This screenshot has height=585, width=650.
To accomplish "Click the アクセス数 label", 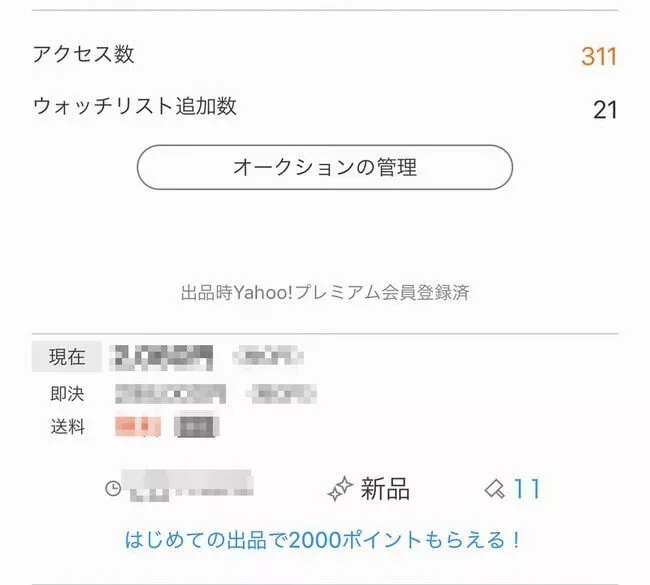I will pyautogui.click(x=84, y=55).
